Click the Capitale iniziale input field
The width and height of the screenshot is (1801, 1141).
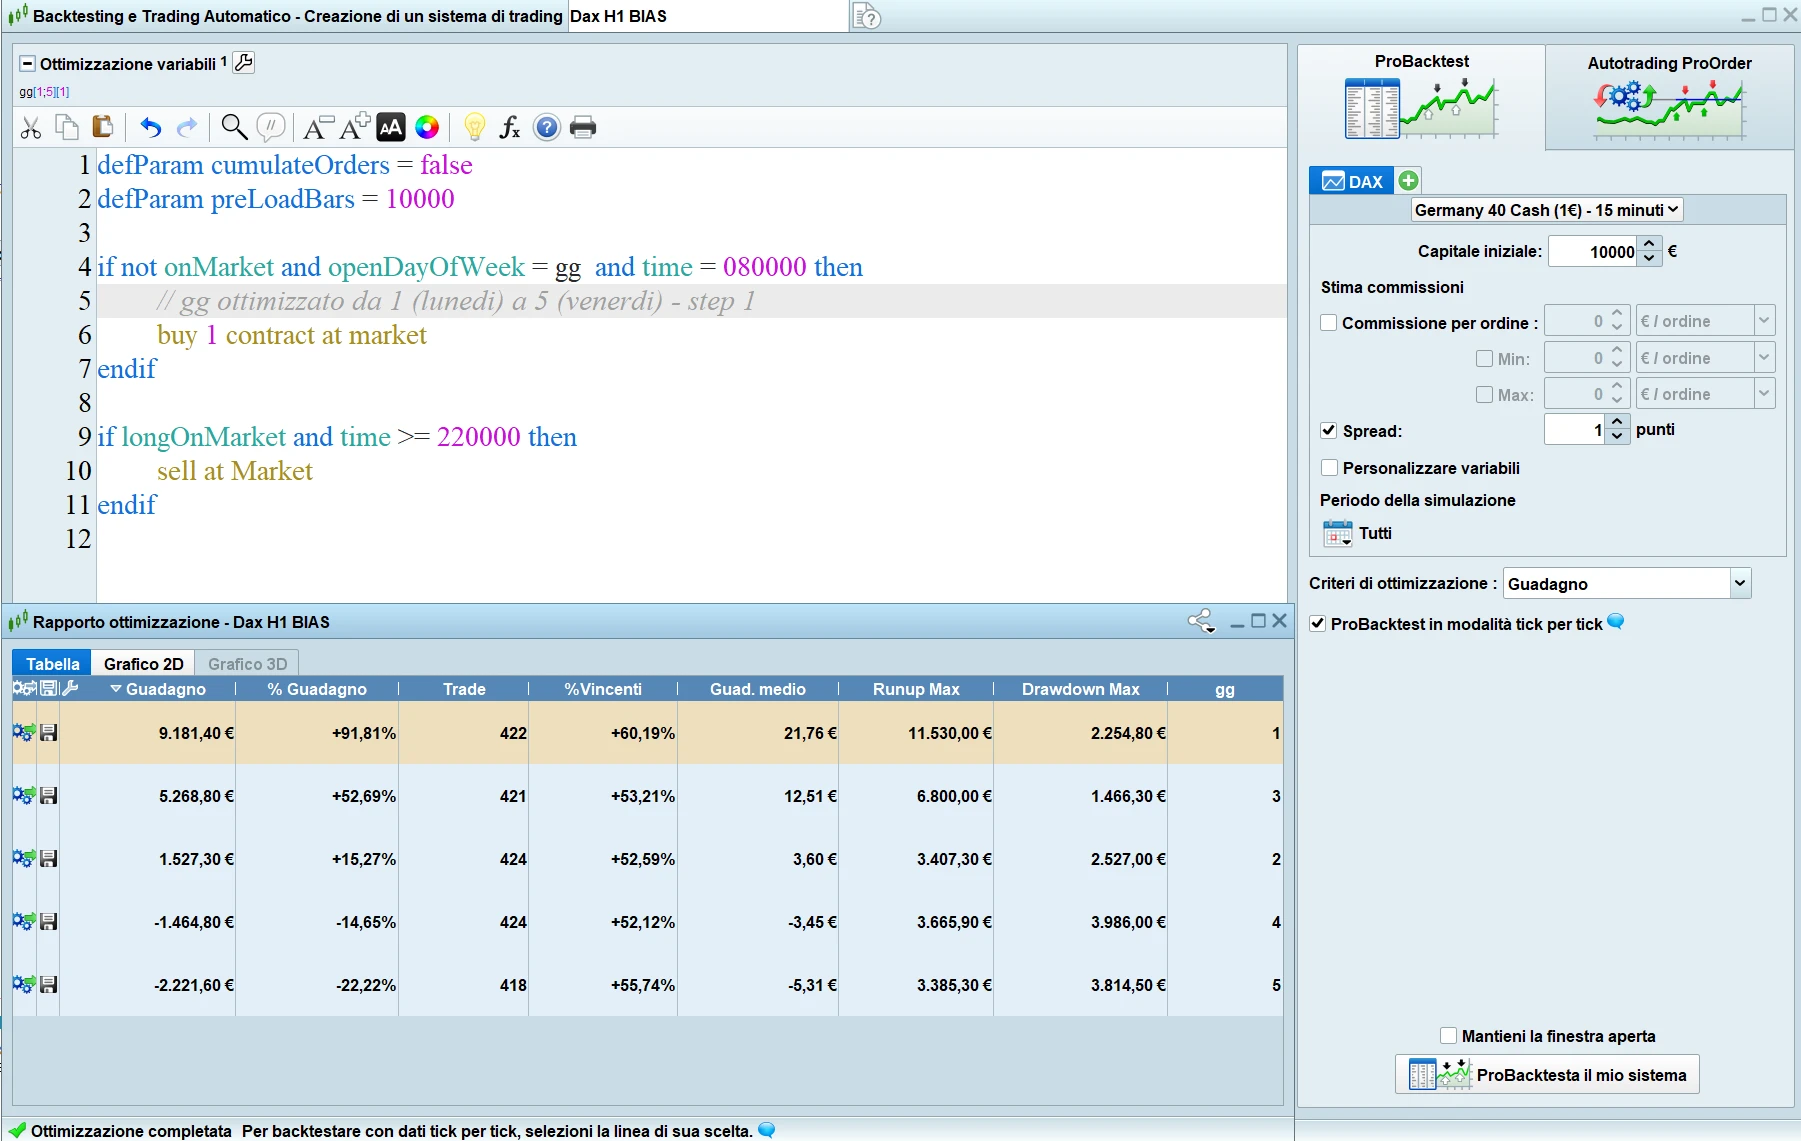pos(1594,252)
